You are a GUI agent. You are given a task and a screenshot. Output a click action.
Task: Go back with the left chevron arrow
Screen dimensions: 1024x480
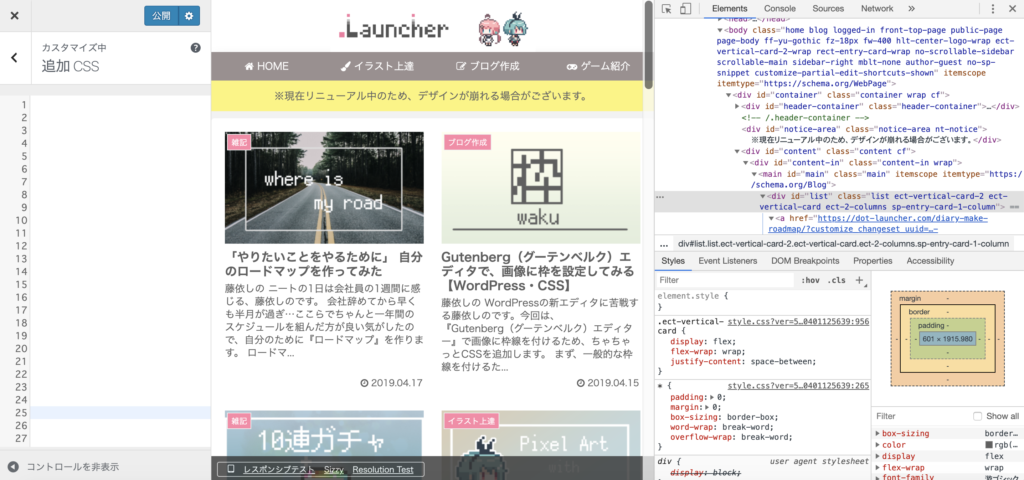click(15, 57)
